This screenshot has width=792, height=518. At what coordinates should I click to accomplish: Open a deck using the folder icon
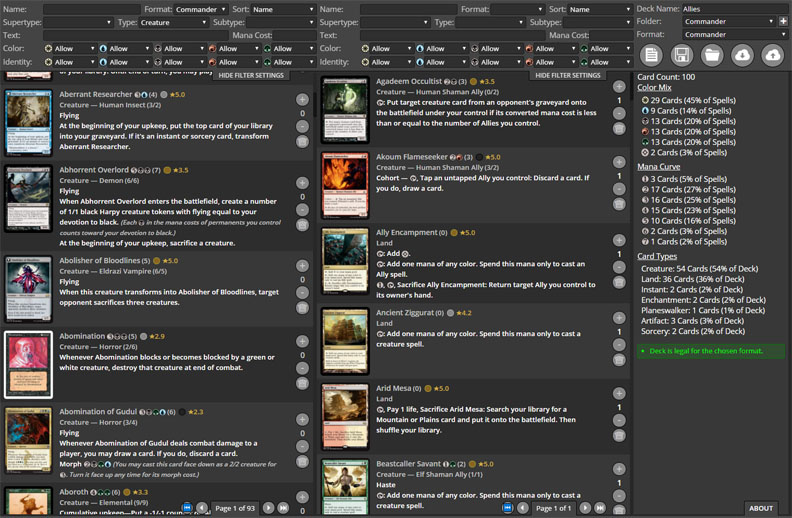(x=712, y=55)
